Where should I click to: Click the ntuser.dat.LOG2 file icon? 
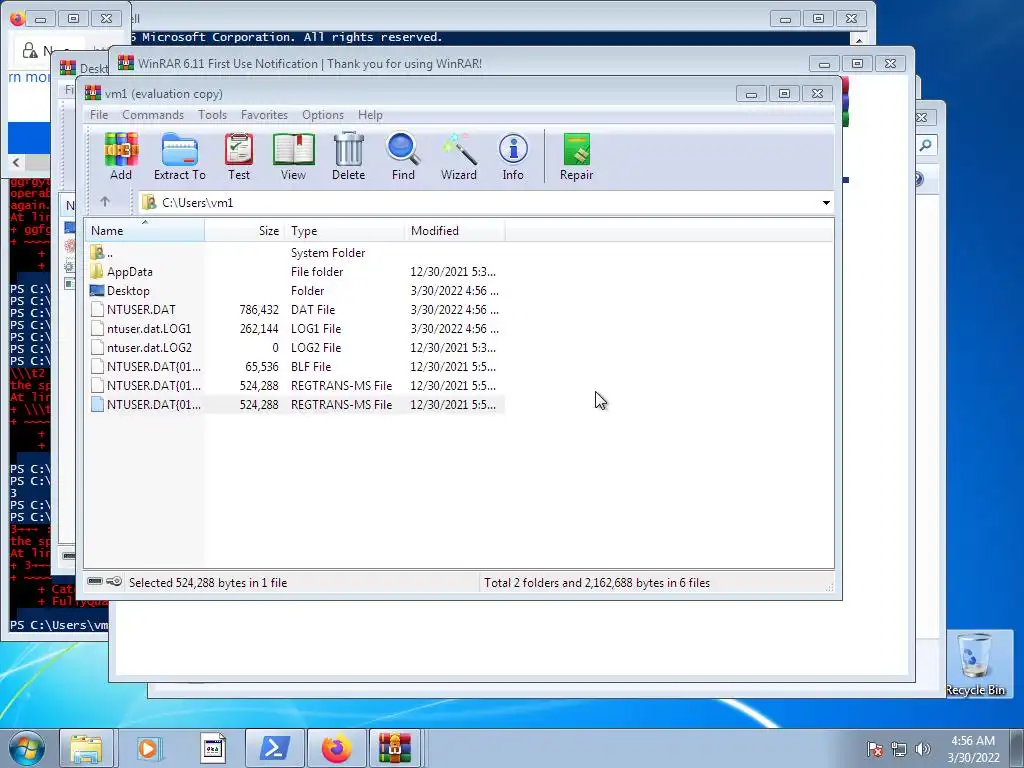point(97,347)
